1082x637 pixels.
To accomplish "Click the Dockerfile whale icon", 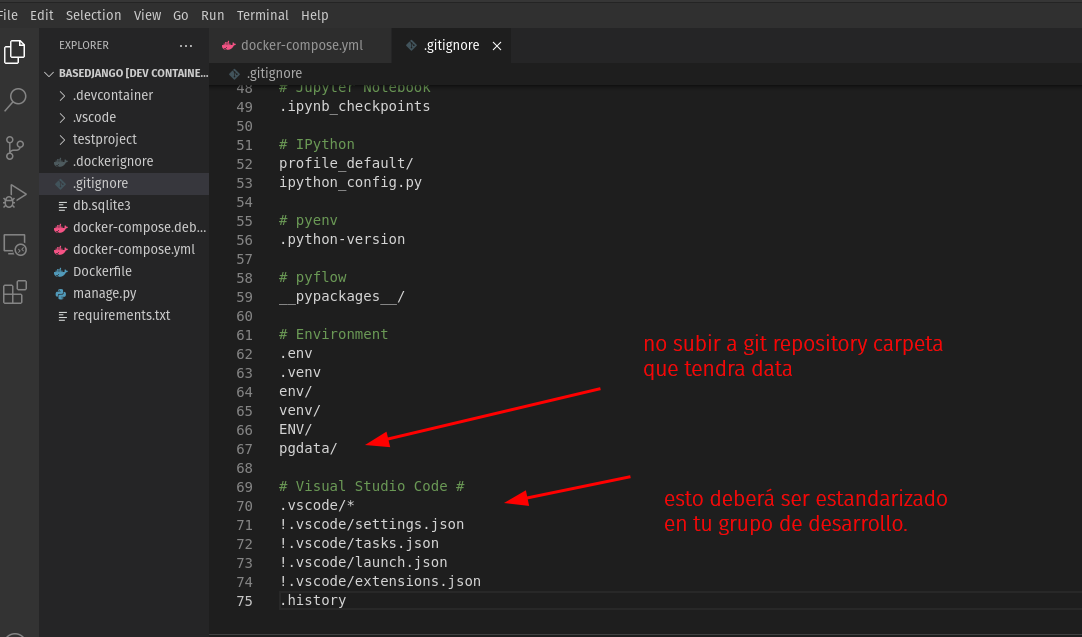I will [x=61, y=272].
